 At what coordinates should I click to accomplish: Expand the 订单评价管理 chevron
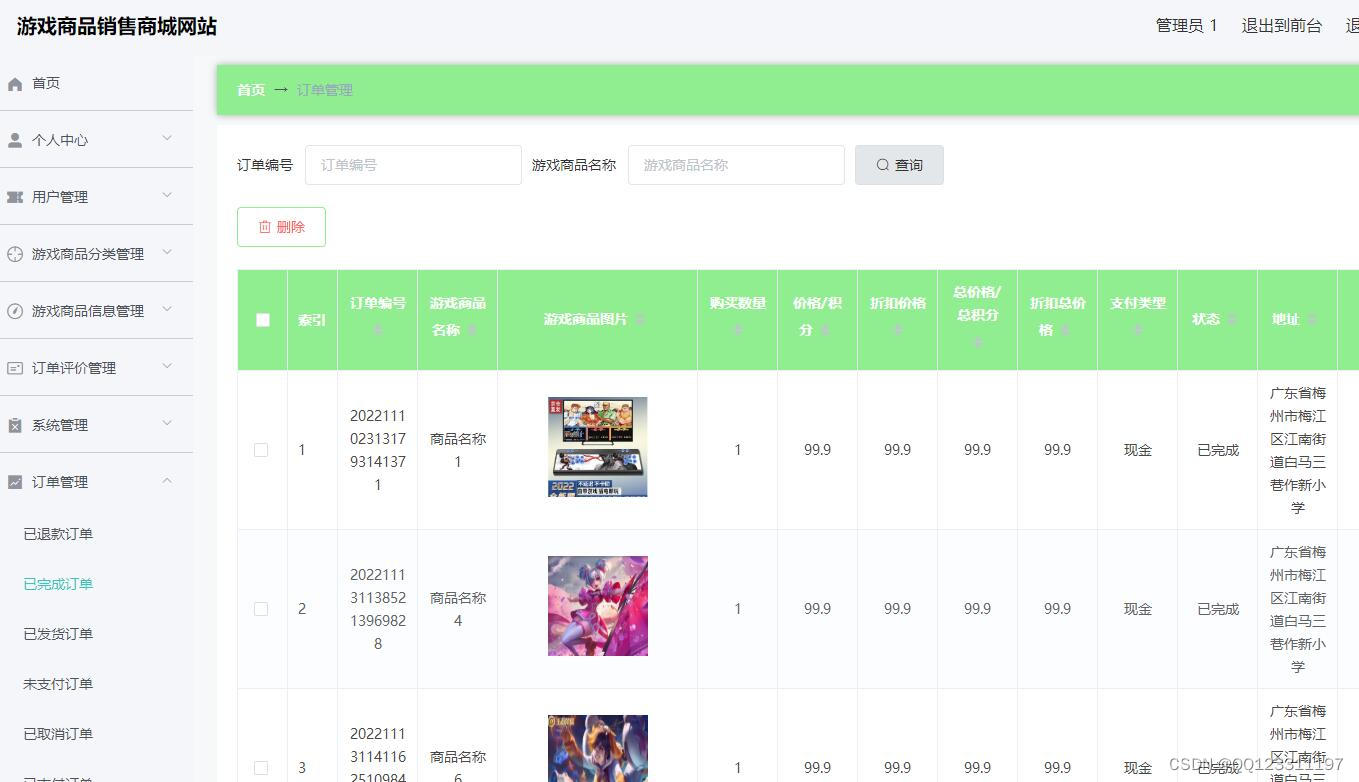(x=167, y=367)
